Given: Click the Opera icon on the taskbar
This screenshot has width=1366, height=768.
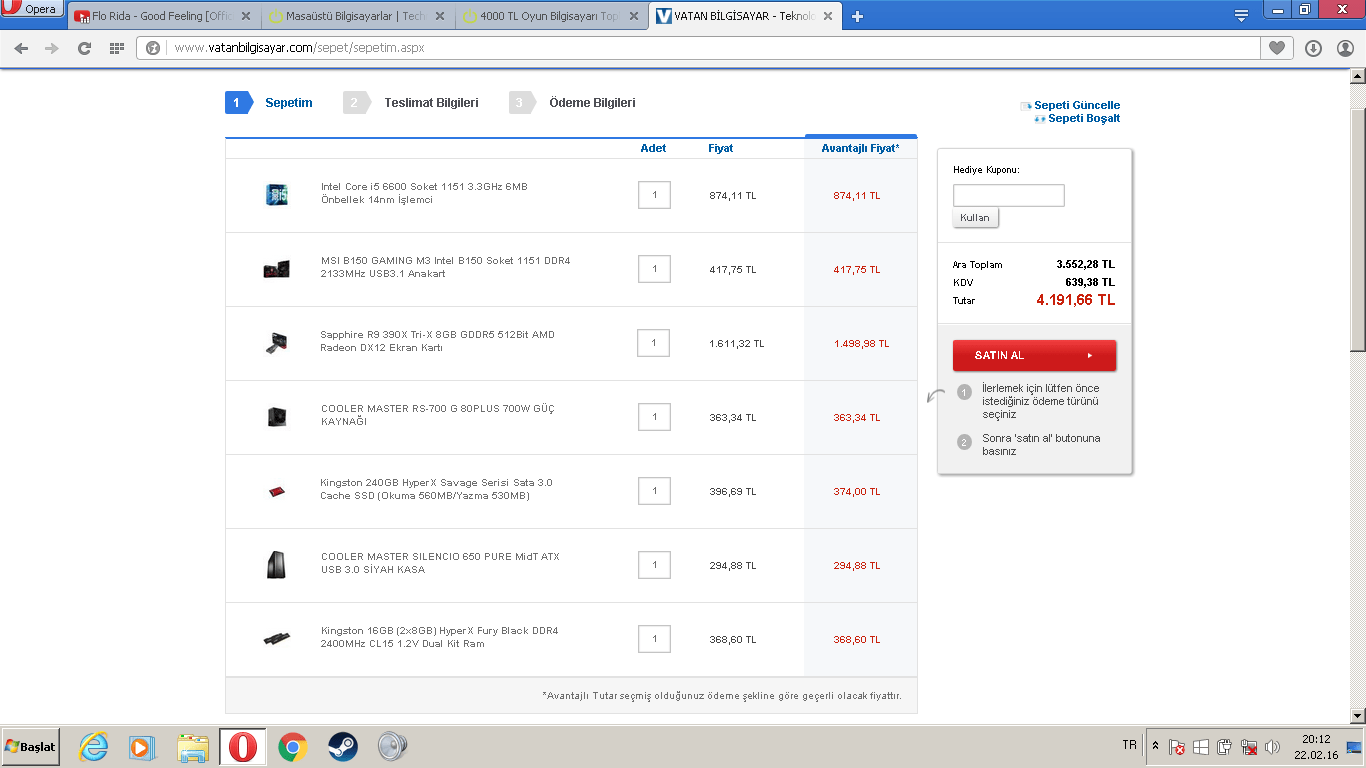Looking at the screenshot, I should pos(242,746).
